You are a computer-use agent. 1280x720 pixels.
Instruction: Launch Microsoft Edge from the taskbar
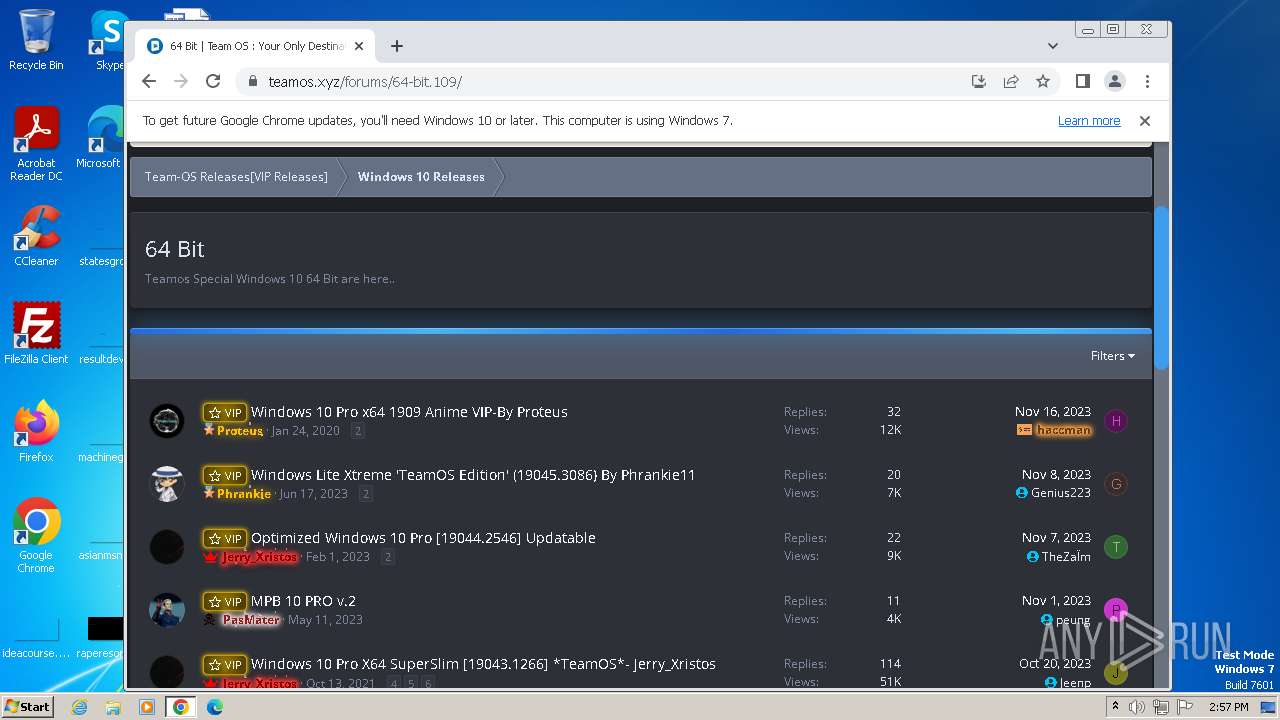click(x=214, y=707)
